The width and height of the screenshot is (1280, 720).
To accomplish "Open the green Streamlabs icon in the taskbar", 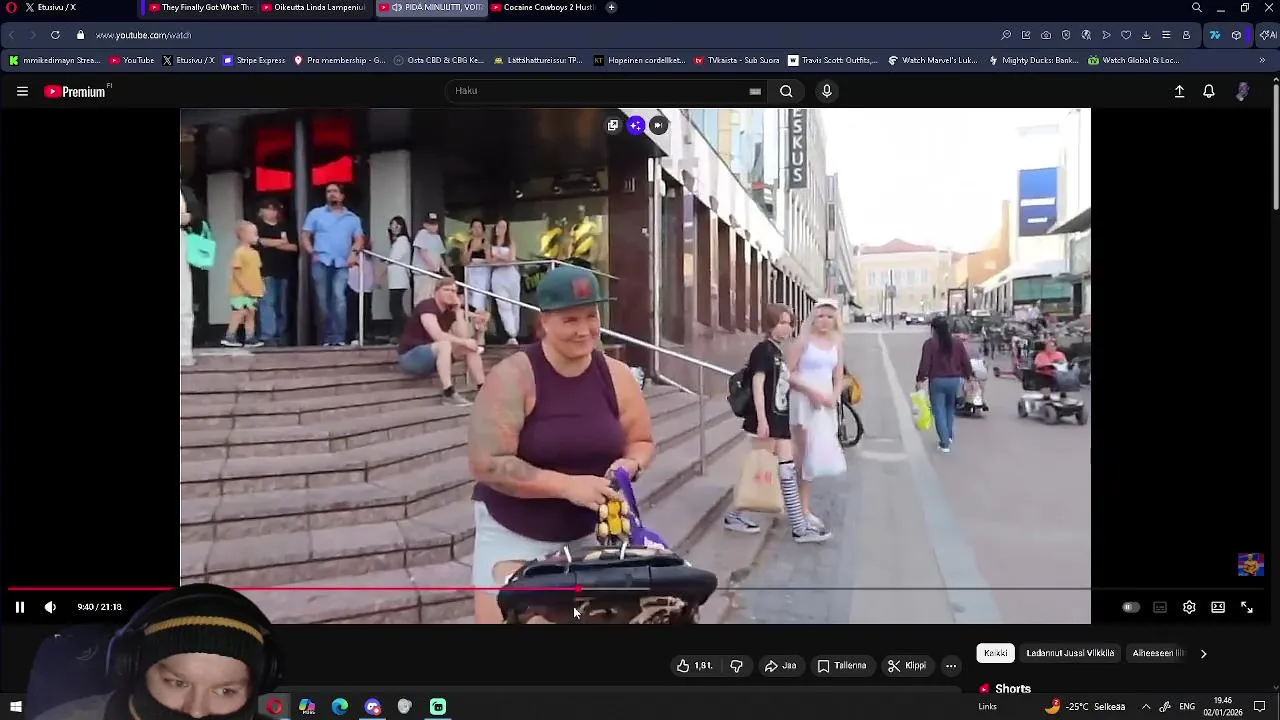I will [438, 707].
